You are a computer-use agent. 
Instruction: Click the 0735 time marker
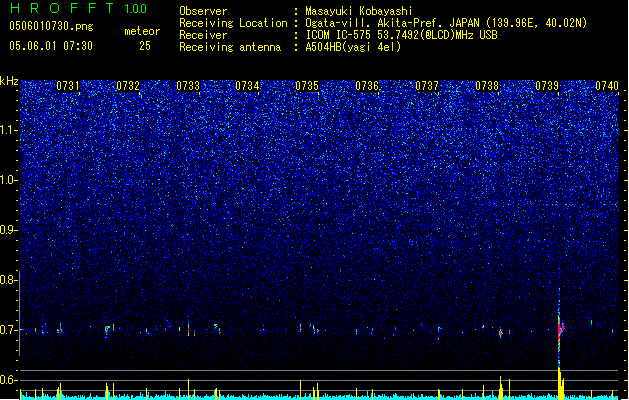[x=307, y=86]
